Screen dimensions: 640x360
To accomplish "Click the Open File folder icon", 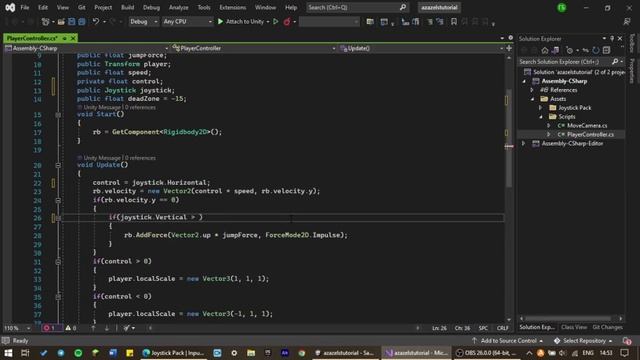I will click(61, 22).
